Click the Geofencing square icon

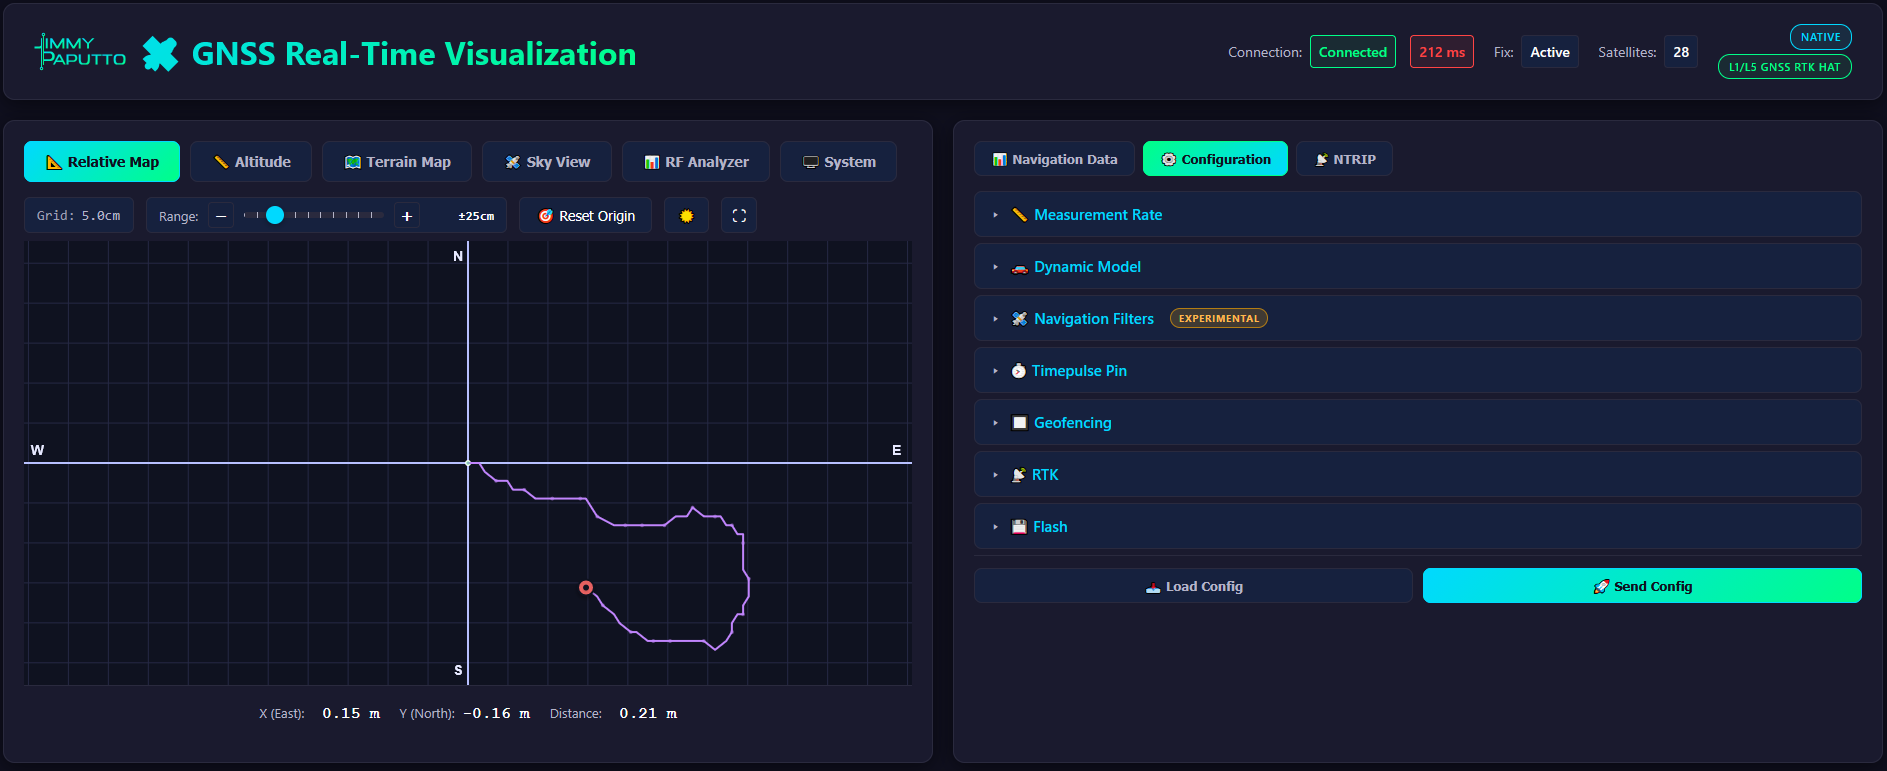click(x=1019, y=423)
